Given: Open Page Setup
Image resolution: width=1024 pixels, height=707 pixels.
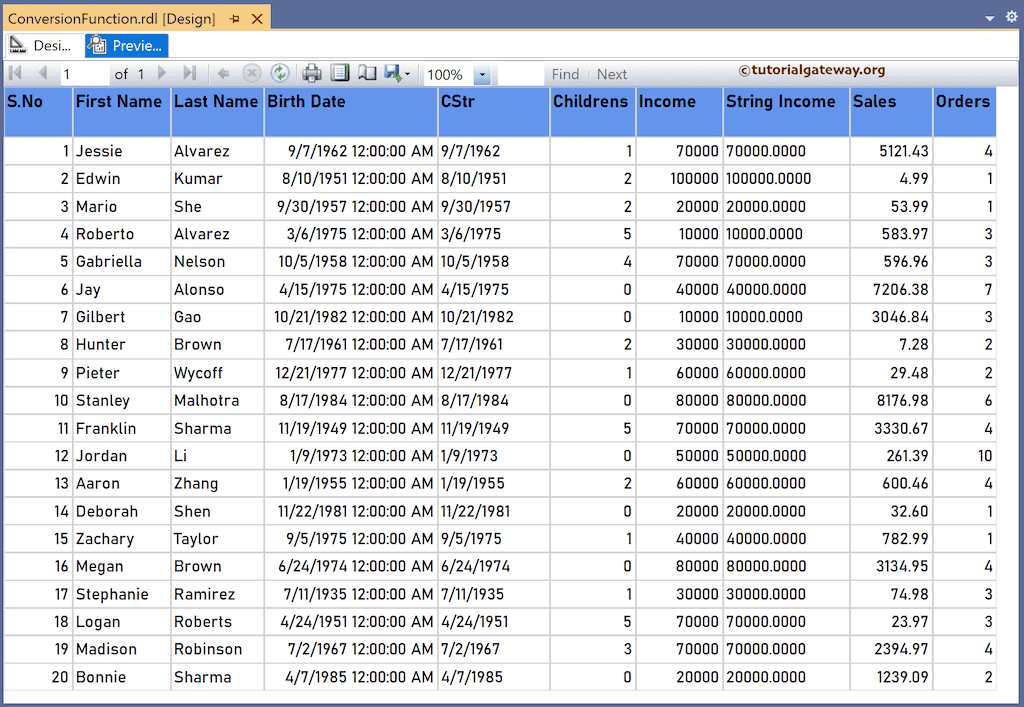Looking at the screenshot, I should pos(365,73).
